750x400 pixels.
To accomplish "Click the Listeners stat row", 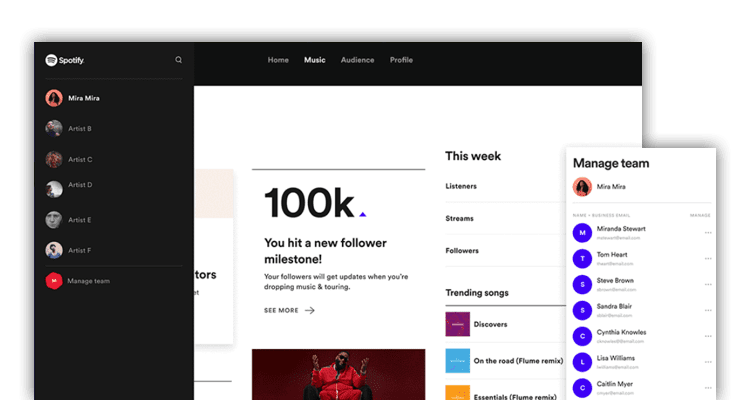I will (x=500, y=186).
